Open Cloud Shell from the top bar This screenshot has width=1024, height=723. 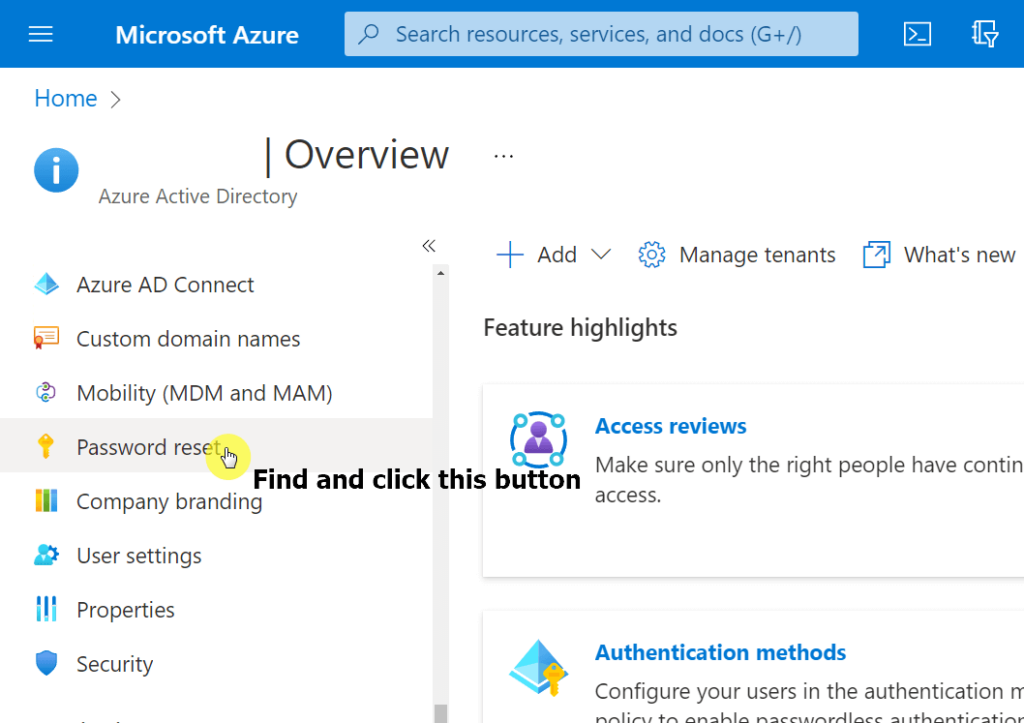[917, 34]
